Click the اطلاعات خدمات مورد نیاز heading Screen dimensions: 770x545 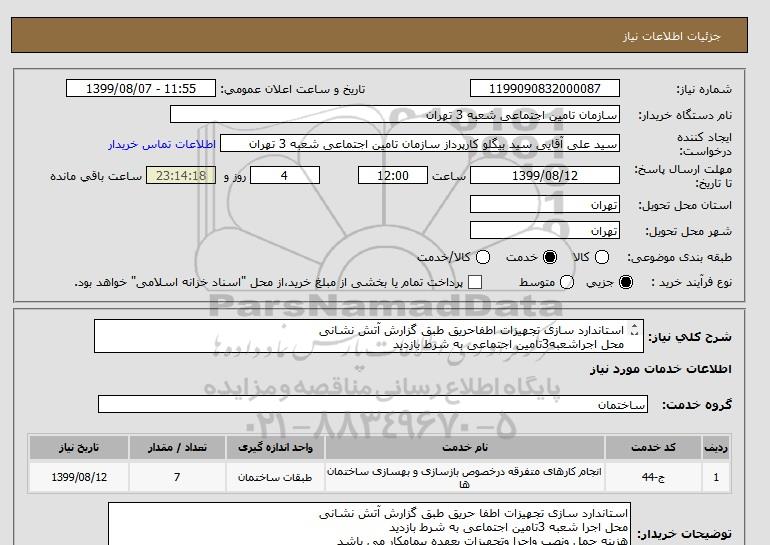(x=660, y=369)
